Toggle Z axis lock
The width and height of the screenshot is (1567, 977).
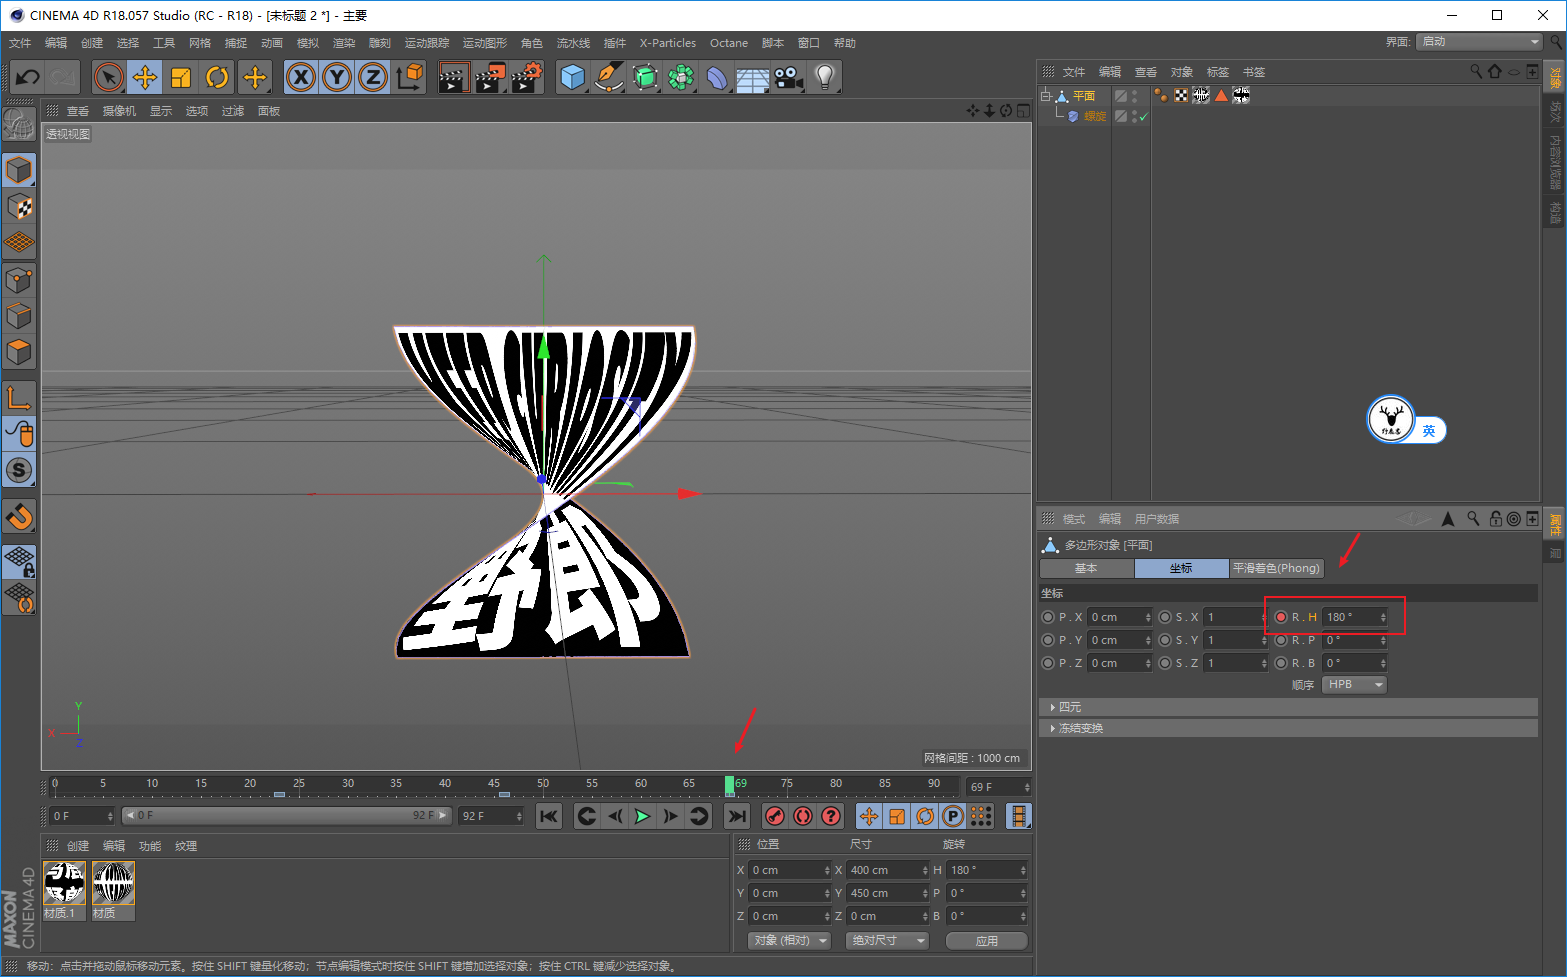[373, 77]
